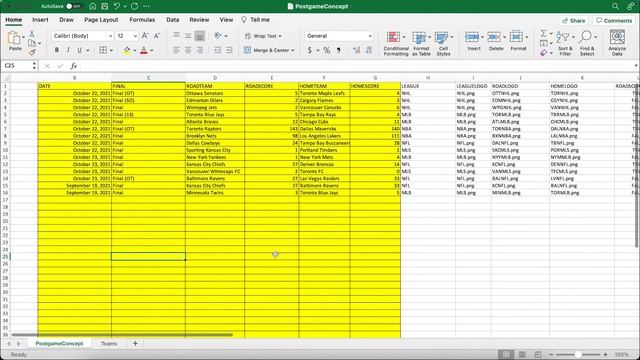
Task: Click the Share button
Action: (573, 20)
